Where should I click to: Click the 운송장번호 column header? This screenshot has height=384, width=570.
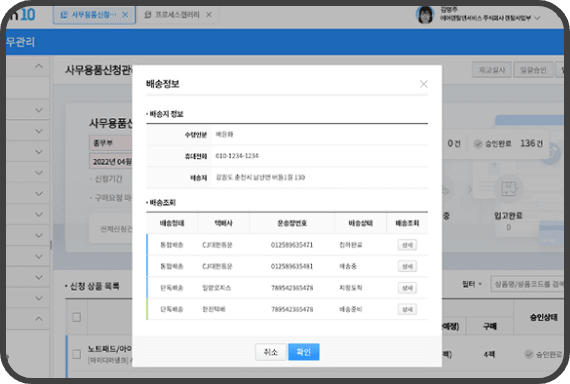[292, 223]
